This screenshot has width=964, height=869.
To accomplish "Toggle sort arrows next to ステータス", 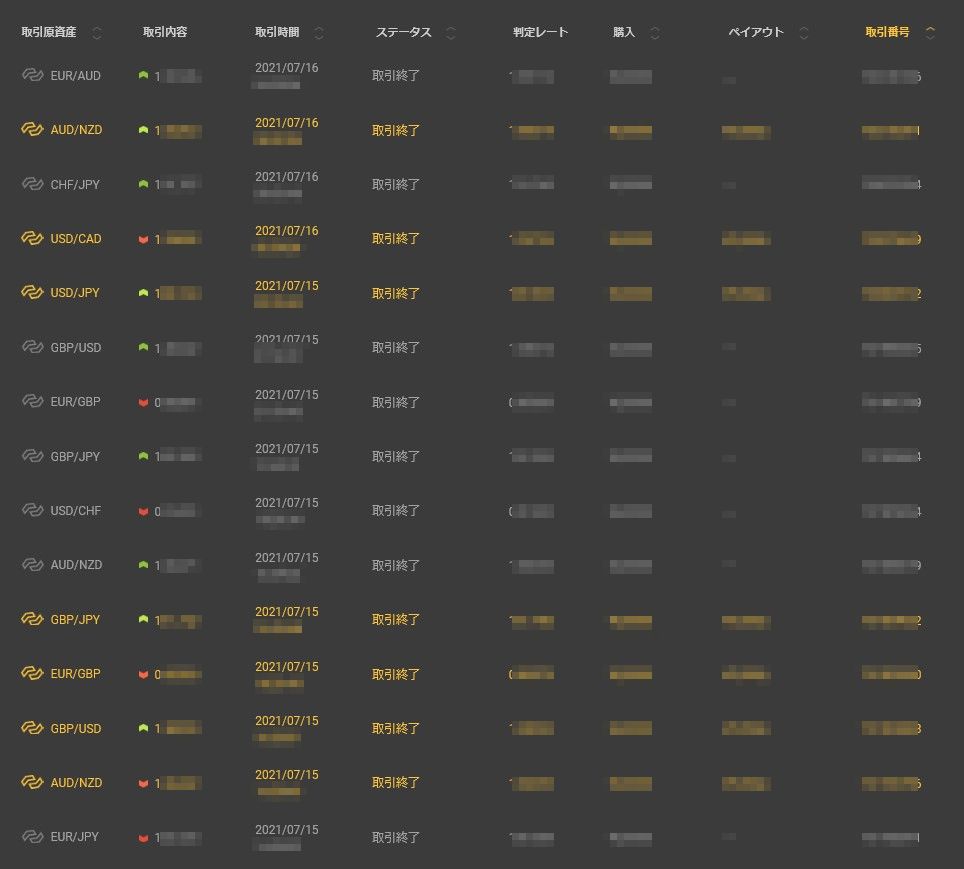I will click(450, 33).
